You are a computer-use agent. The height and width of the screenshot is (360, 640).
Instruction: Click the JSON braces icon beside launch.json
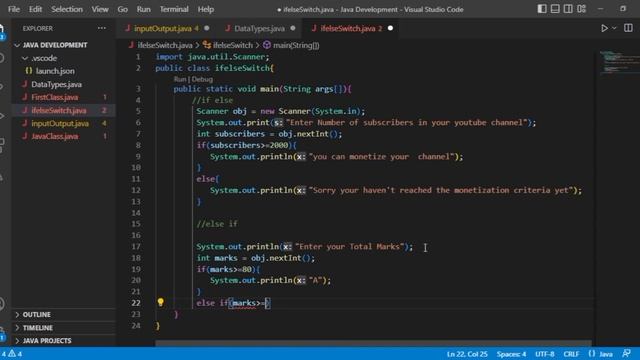click(29, 71)
